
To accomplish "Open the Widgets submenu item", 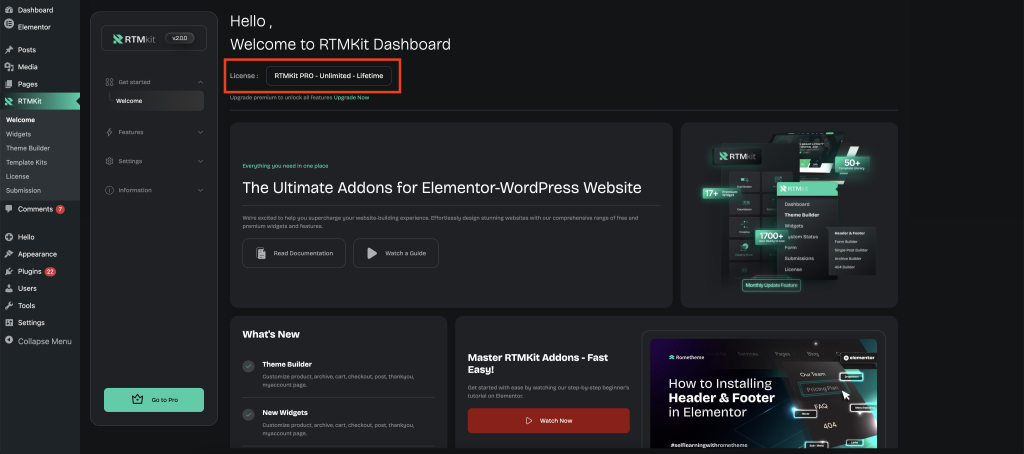I will 18,134.
